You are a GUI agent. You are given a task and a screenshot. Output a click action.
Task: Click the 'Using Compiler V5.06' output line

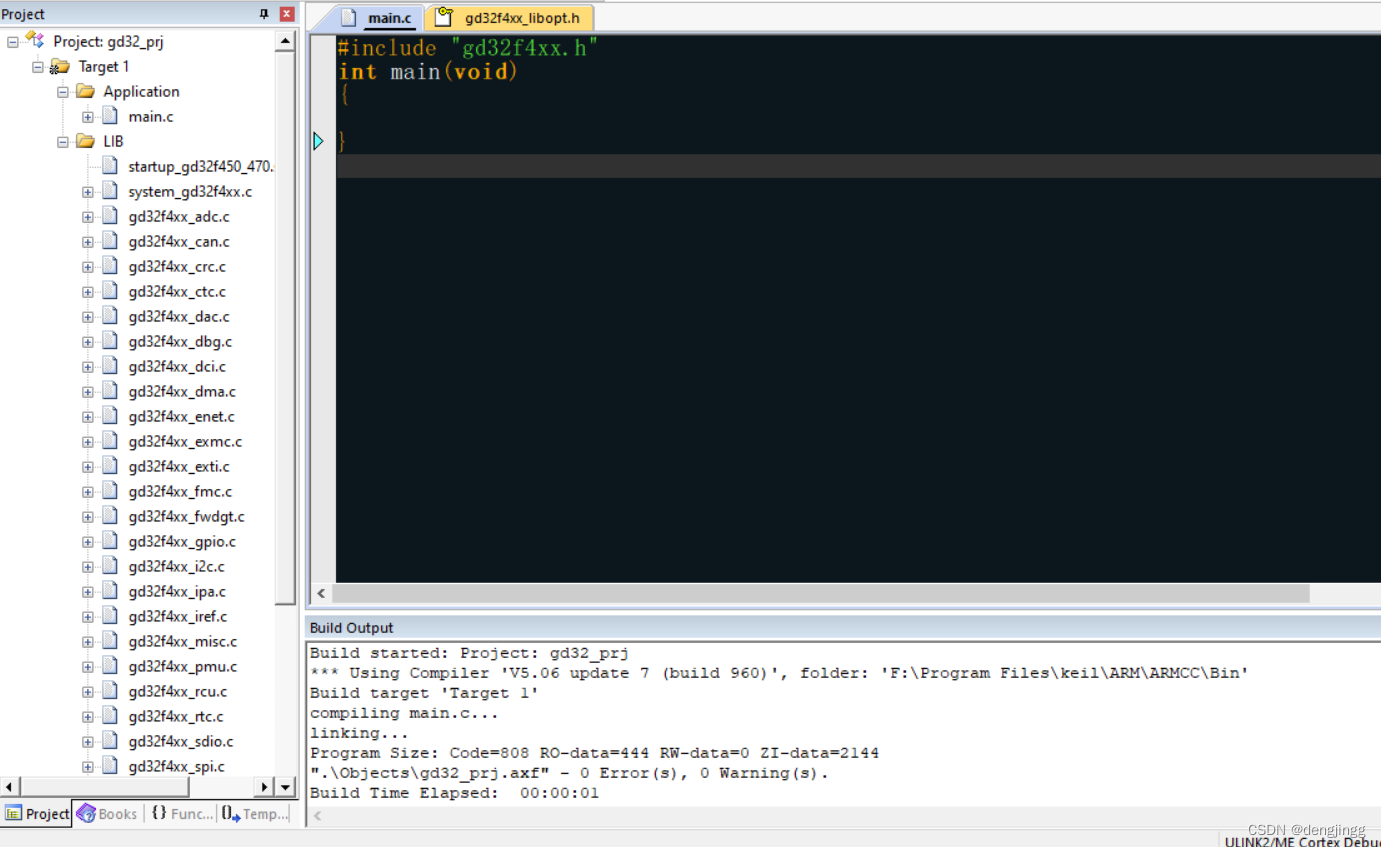click(x=779, y=673)
